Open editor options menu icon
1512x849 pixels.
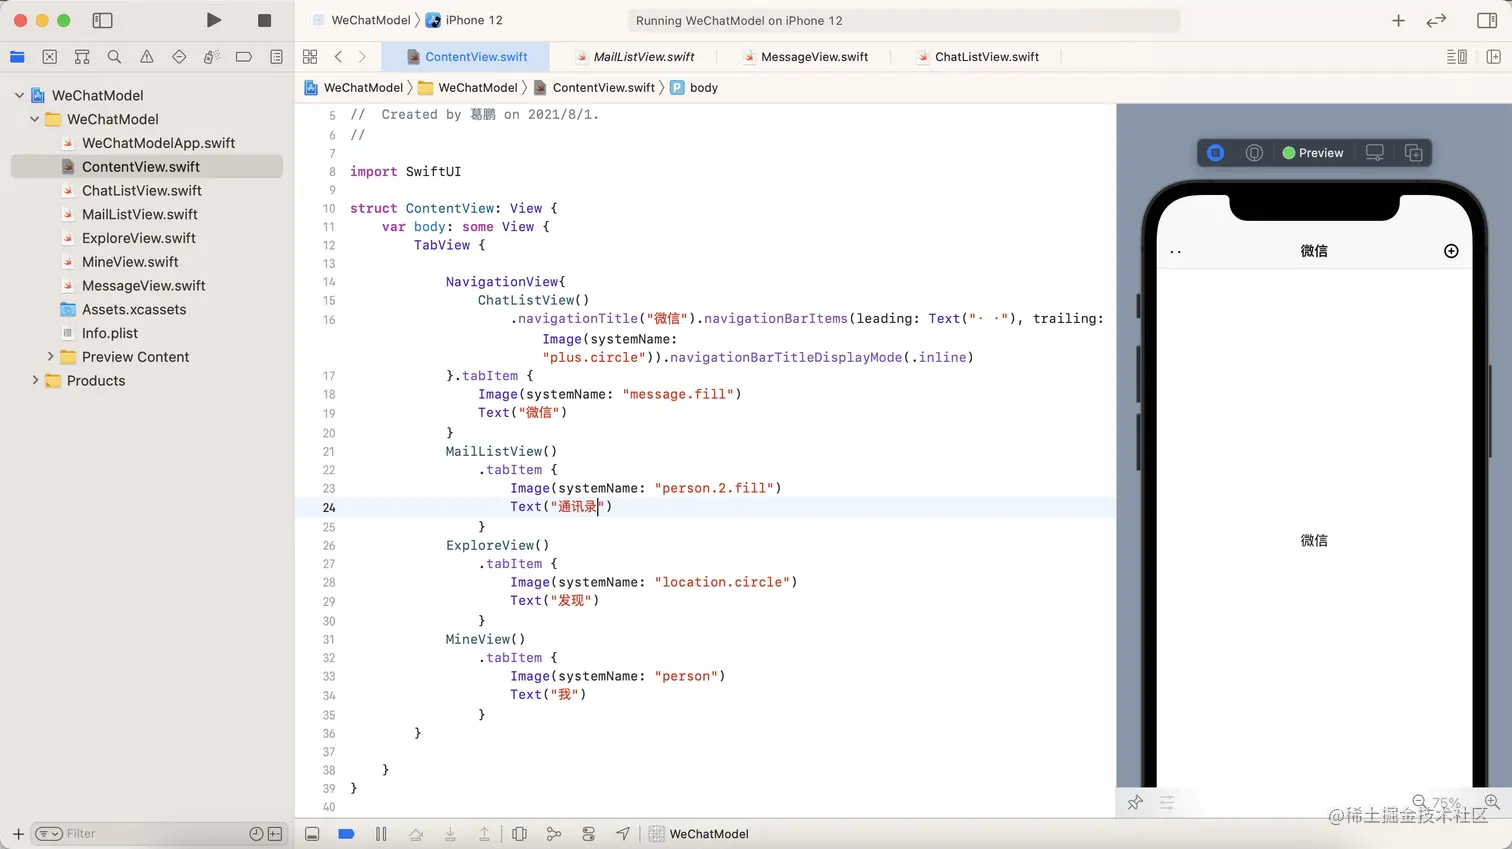[x=1457, y=57]
